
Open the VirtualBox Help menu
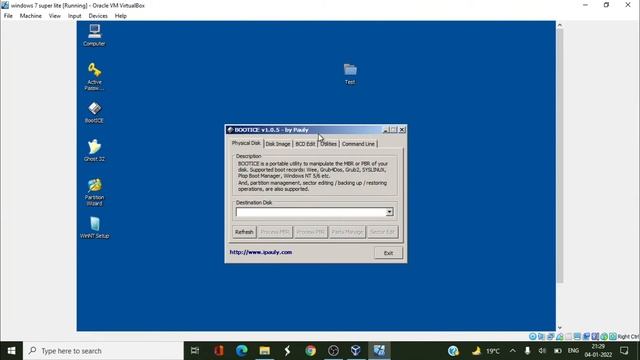[x=120, y=16]
